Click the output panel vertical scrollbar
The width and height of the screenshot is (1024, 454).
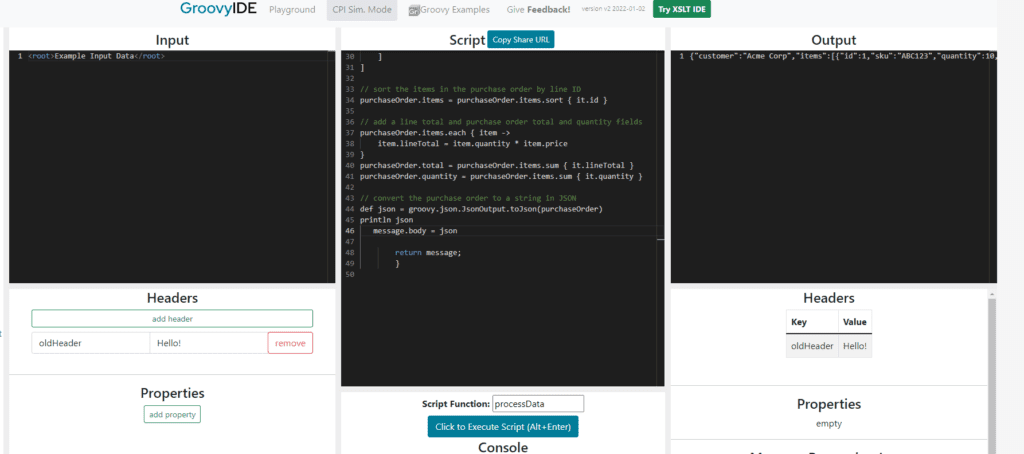992,372
